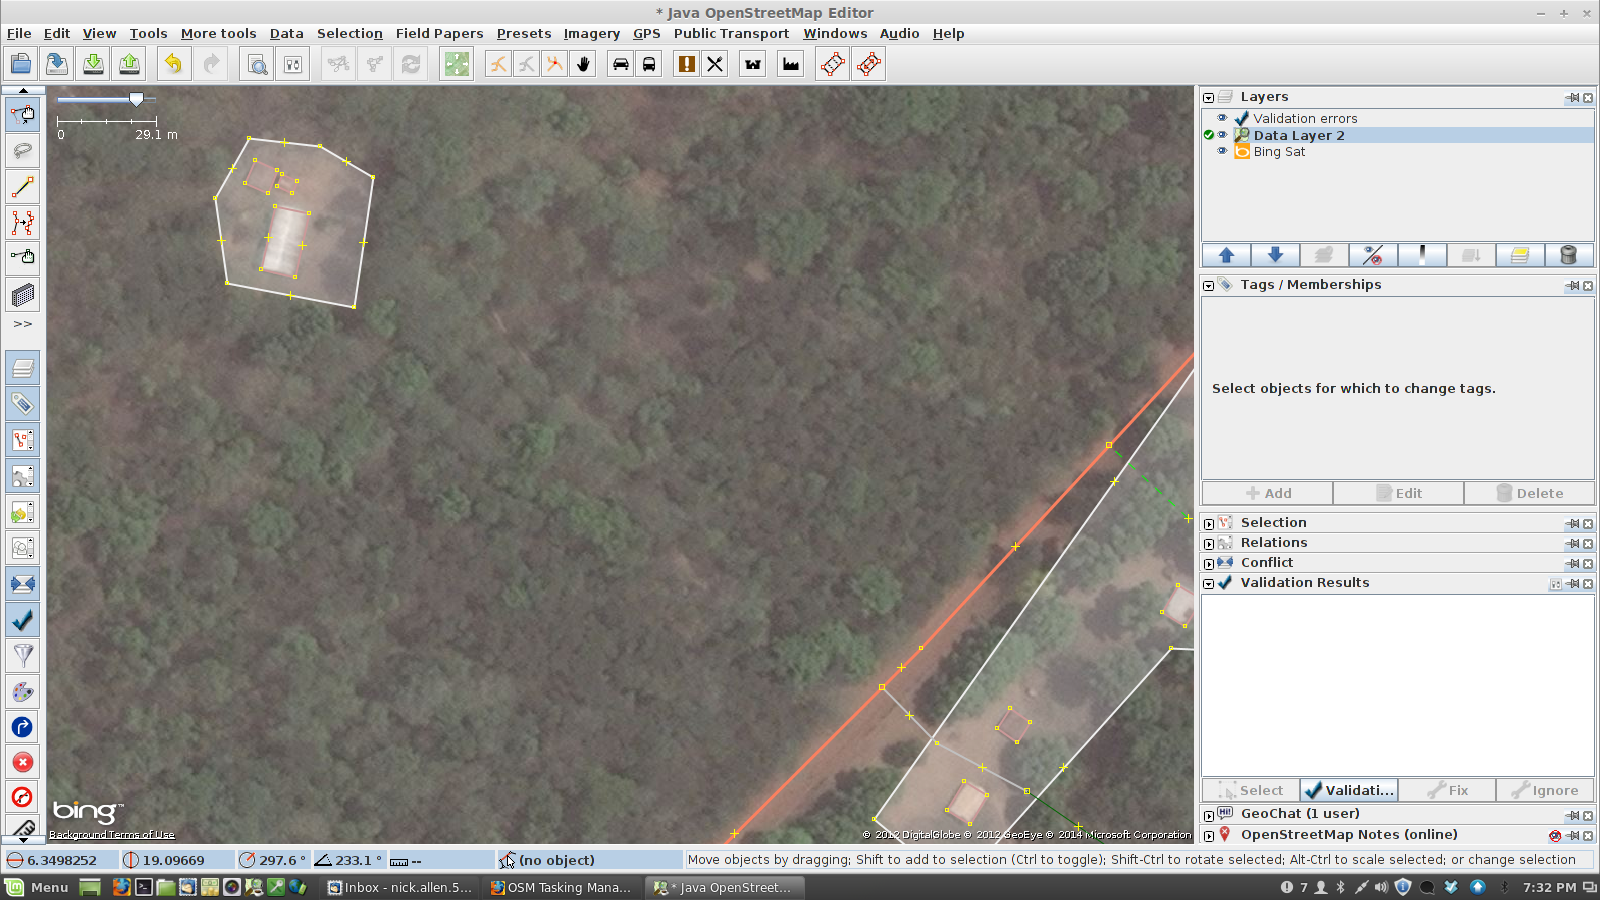Download map data from OSM server

93,64
